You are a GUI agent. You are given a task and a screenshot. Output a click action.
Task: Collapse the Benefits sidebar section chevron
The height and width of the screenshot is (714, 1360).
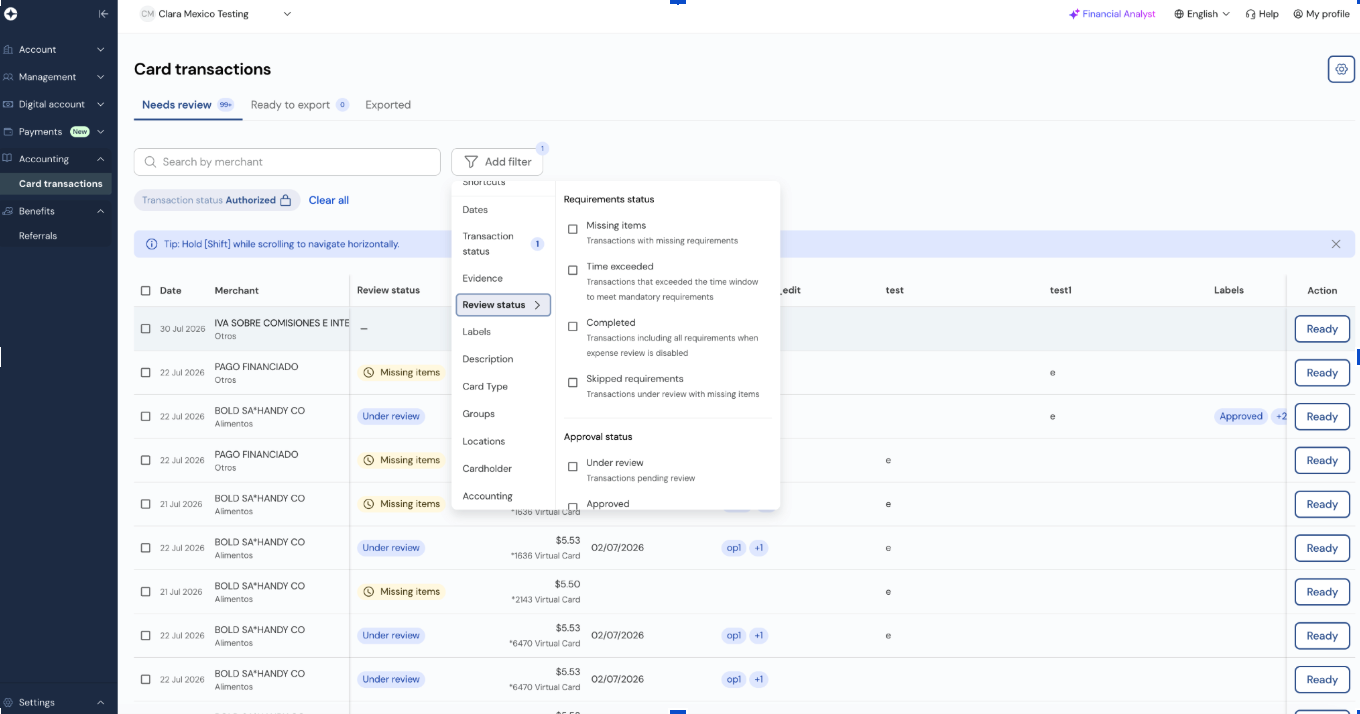(100, 211)
